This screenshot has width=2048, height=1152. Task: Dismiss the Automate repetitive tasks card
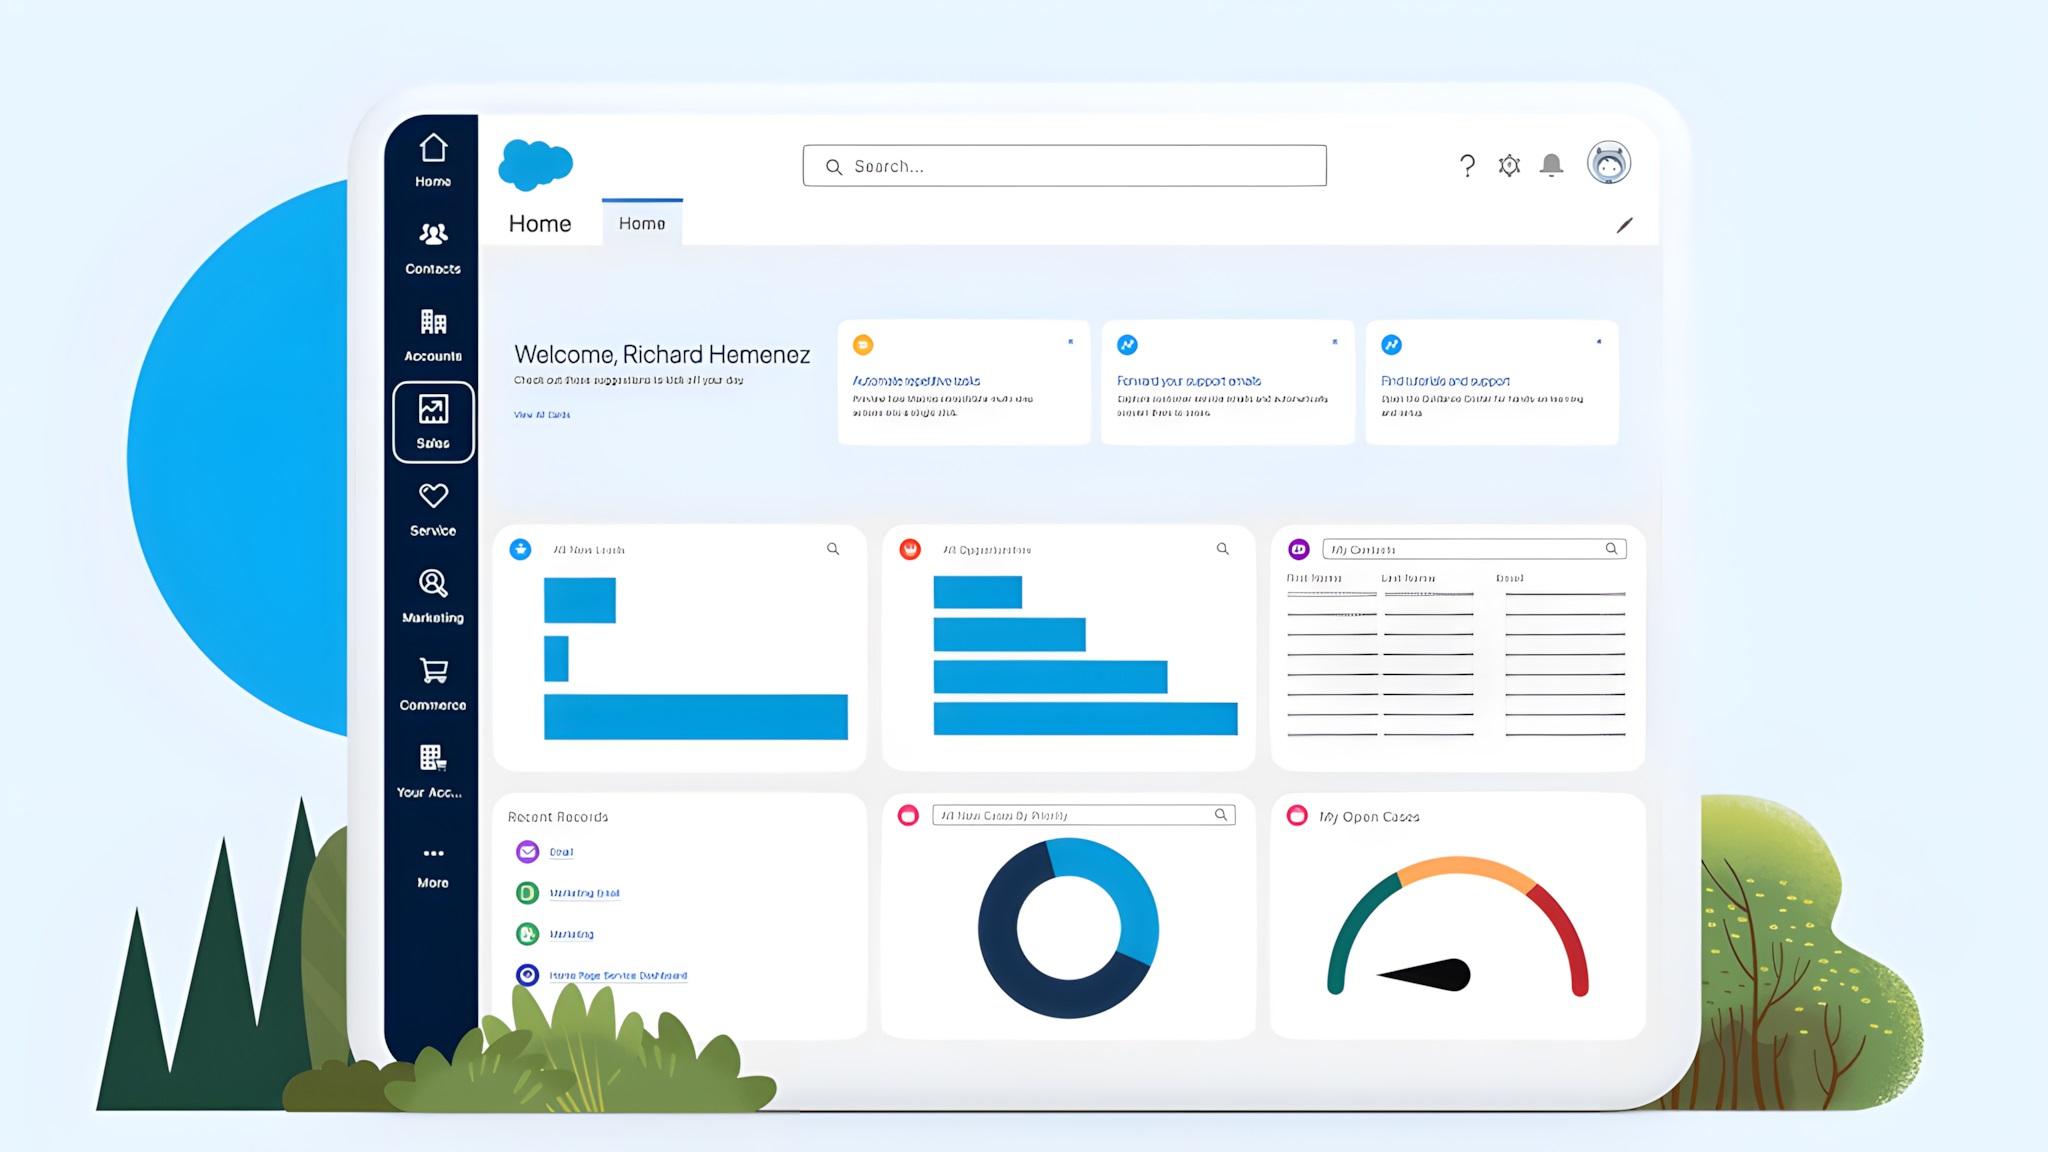click(x=1070, y=342)
